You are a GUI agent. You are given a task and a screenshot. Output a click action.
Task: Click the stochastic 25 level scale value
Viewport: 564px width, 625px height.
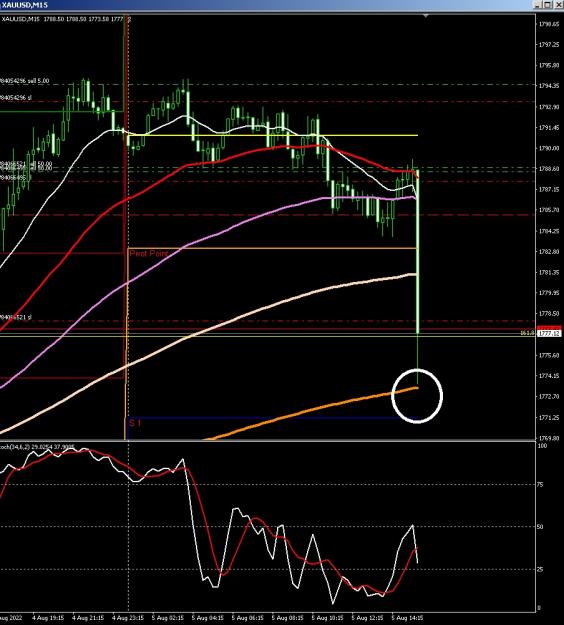point(540,569)
